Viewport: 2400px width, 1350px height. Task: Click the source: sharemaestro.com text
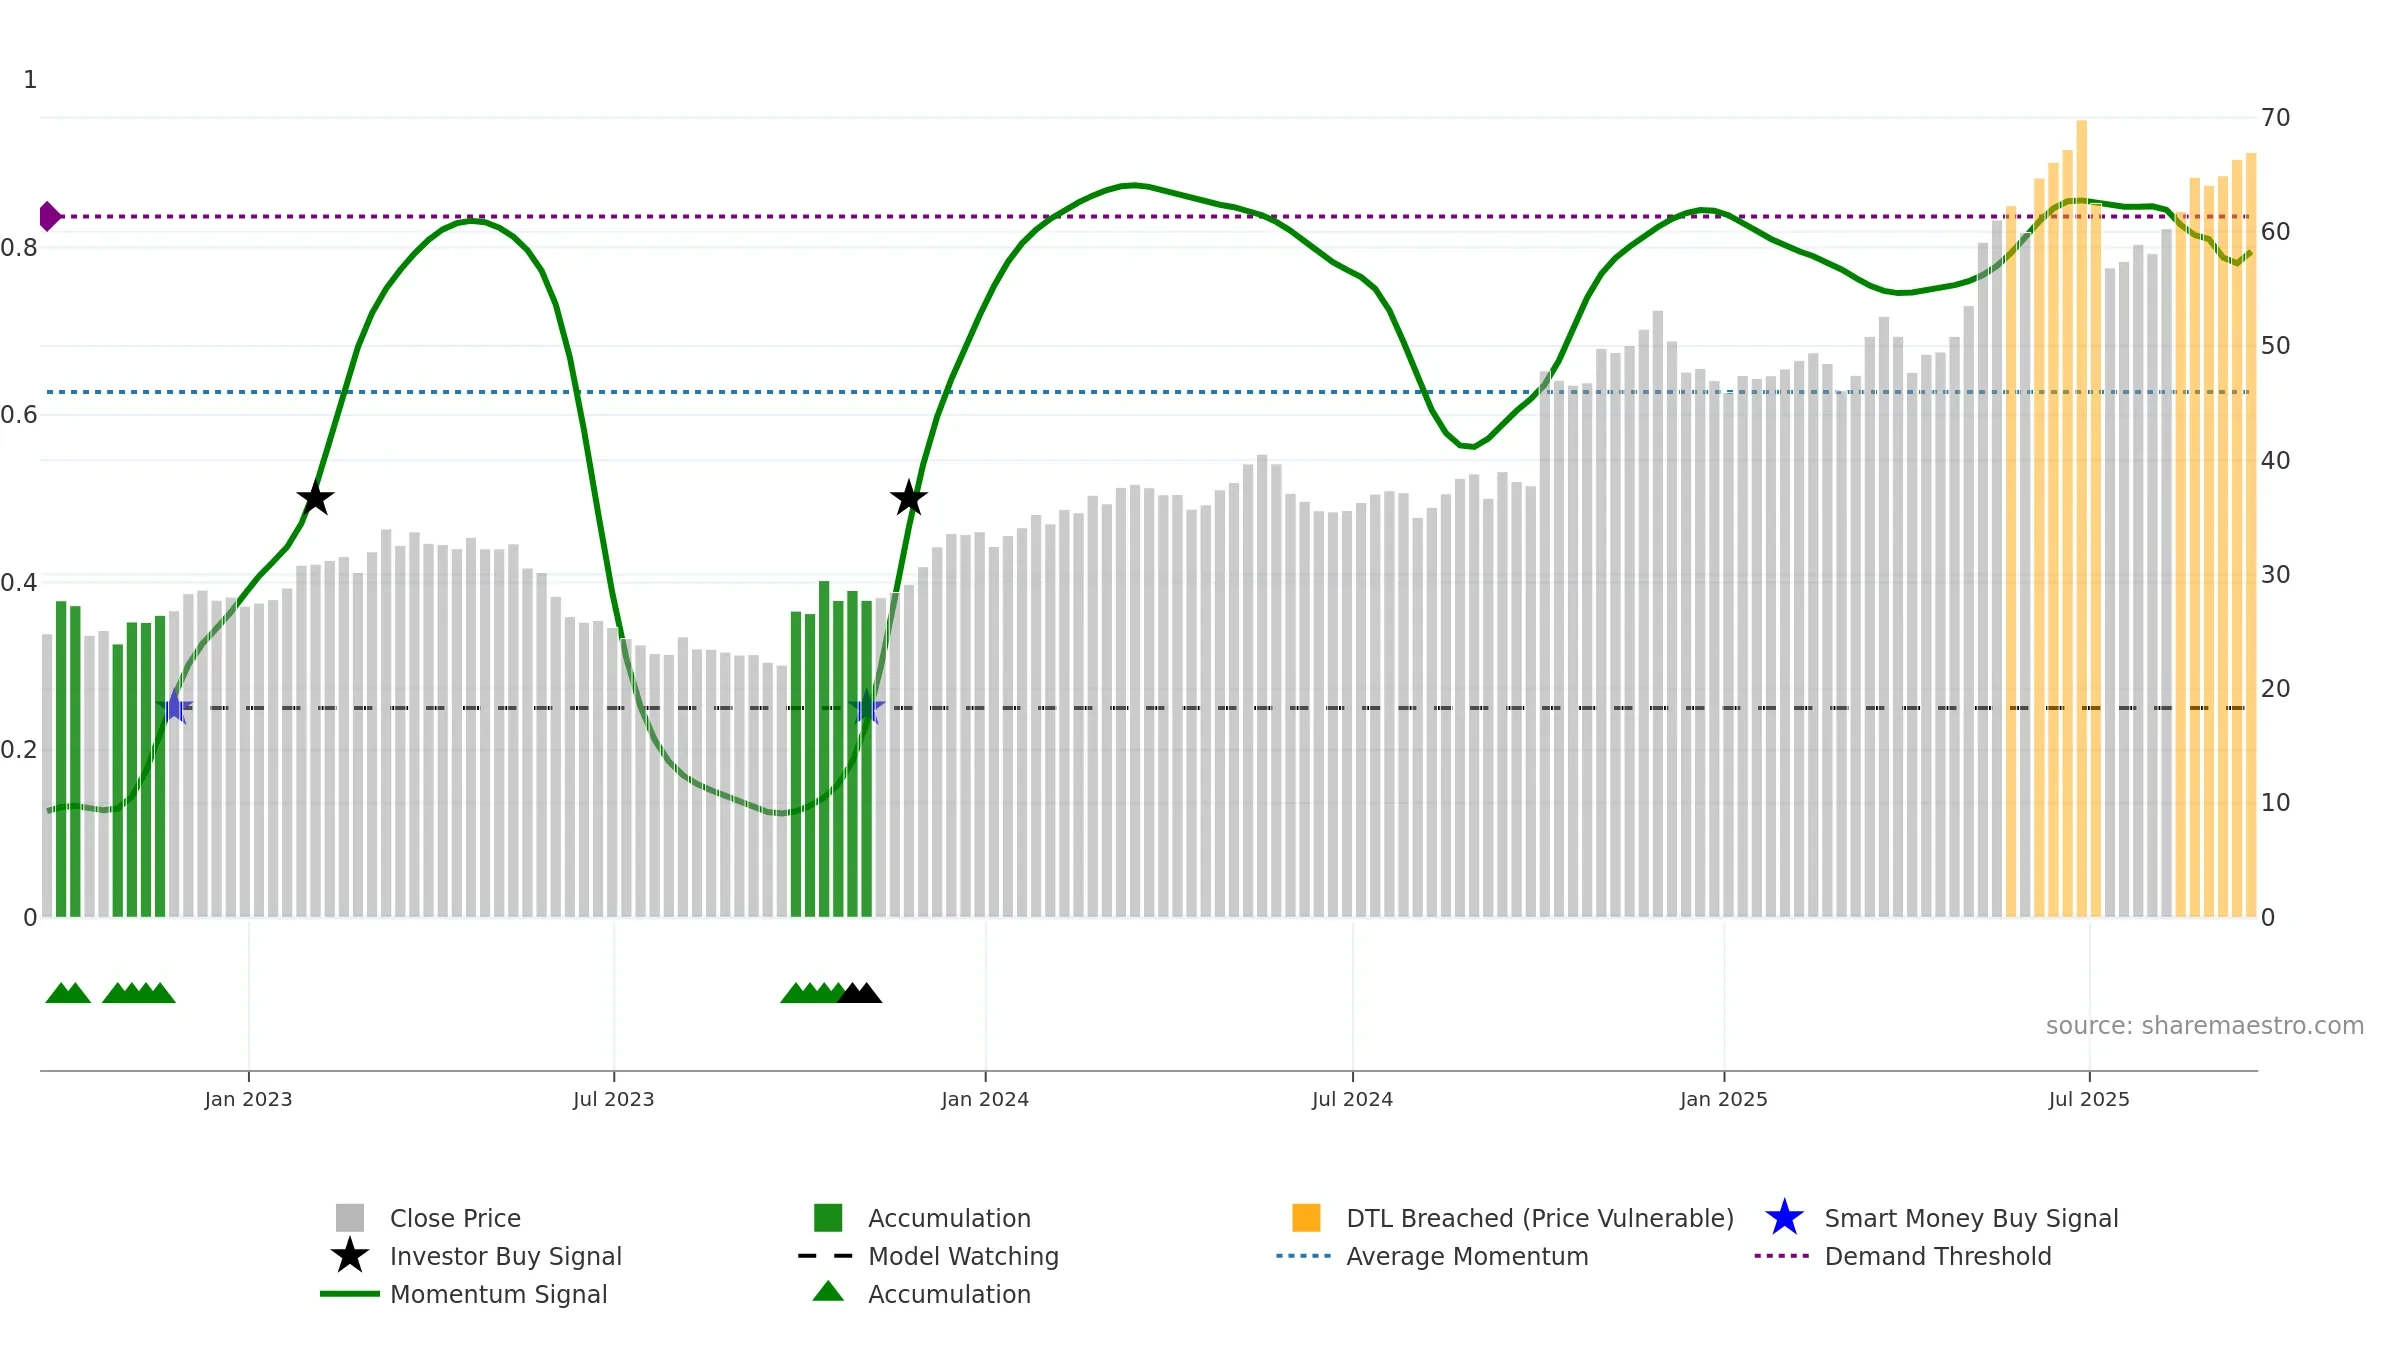pyautogui.click(x=2205, y=1026)
